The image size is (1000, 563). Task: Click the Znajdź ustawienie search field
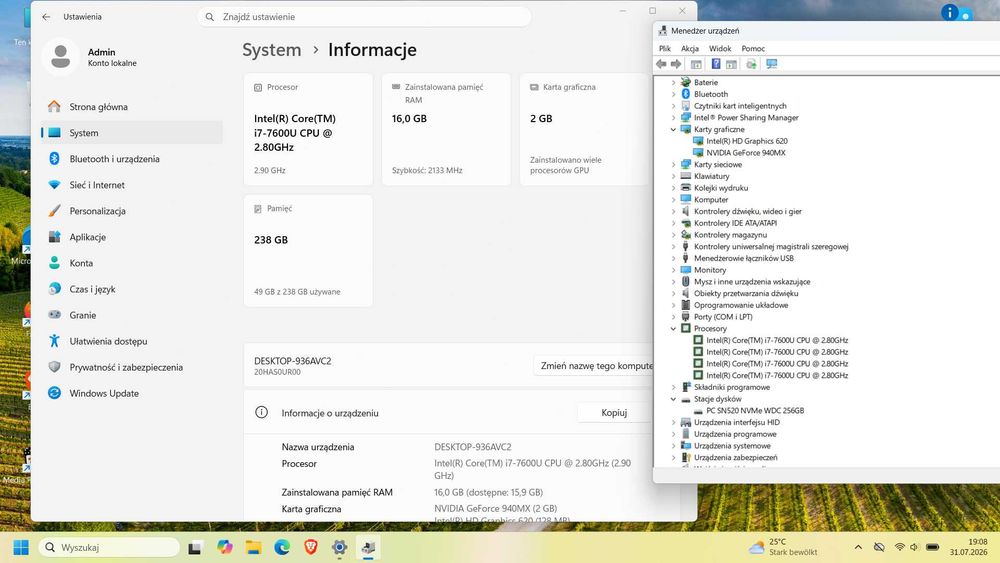coord(364,17)
